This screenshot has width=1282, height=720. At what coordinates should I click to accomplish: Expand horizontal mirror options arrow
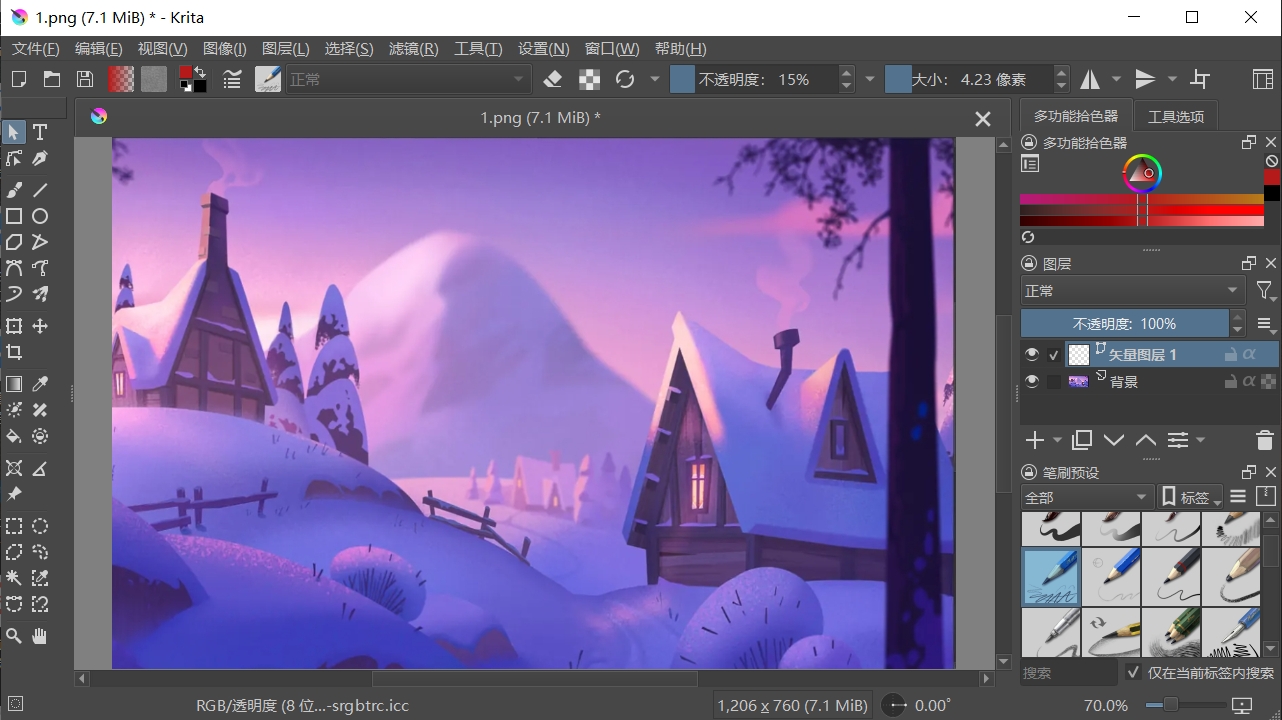[1117, 79]
